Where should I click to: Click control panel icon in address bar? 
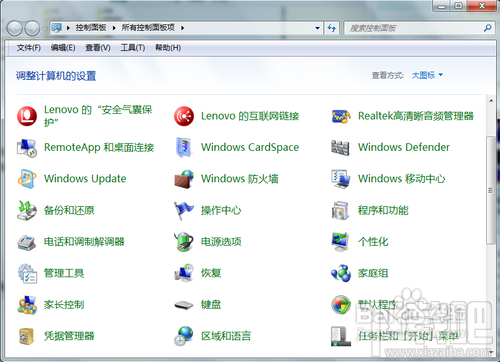point(57,28)
